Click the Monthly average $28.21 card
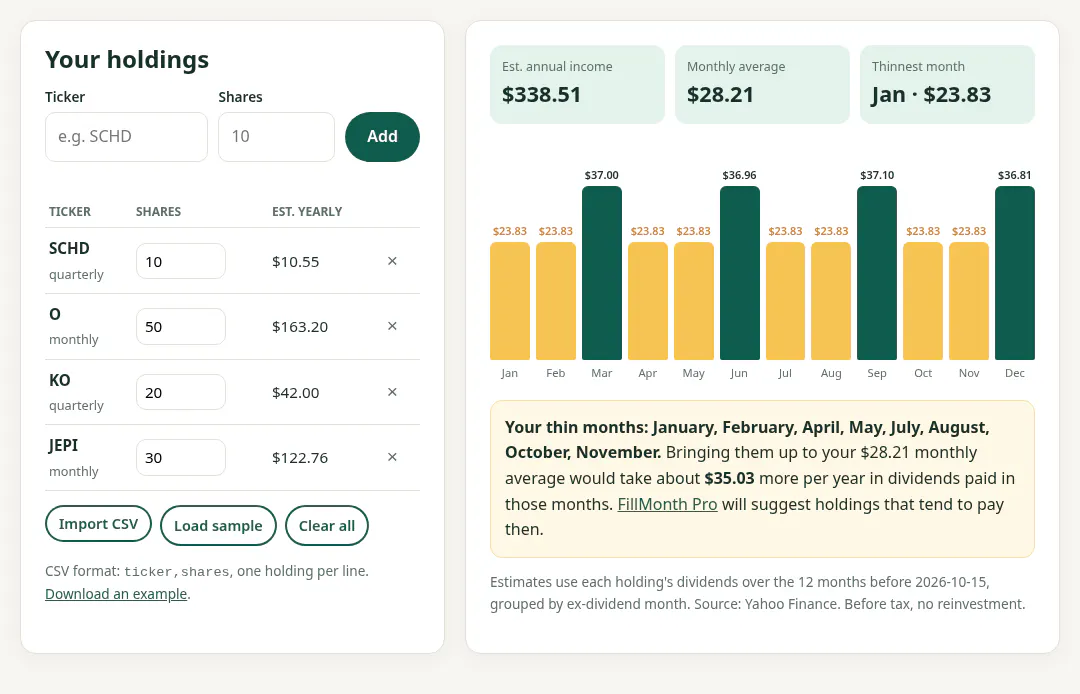This screenshot has width=1080, height=694. coord(762,85)
